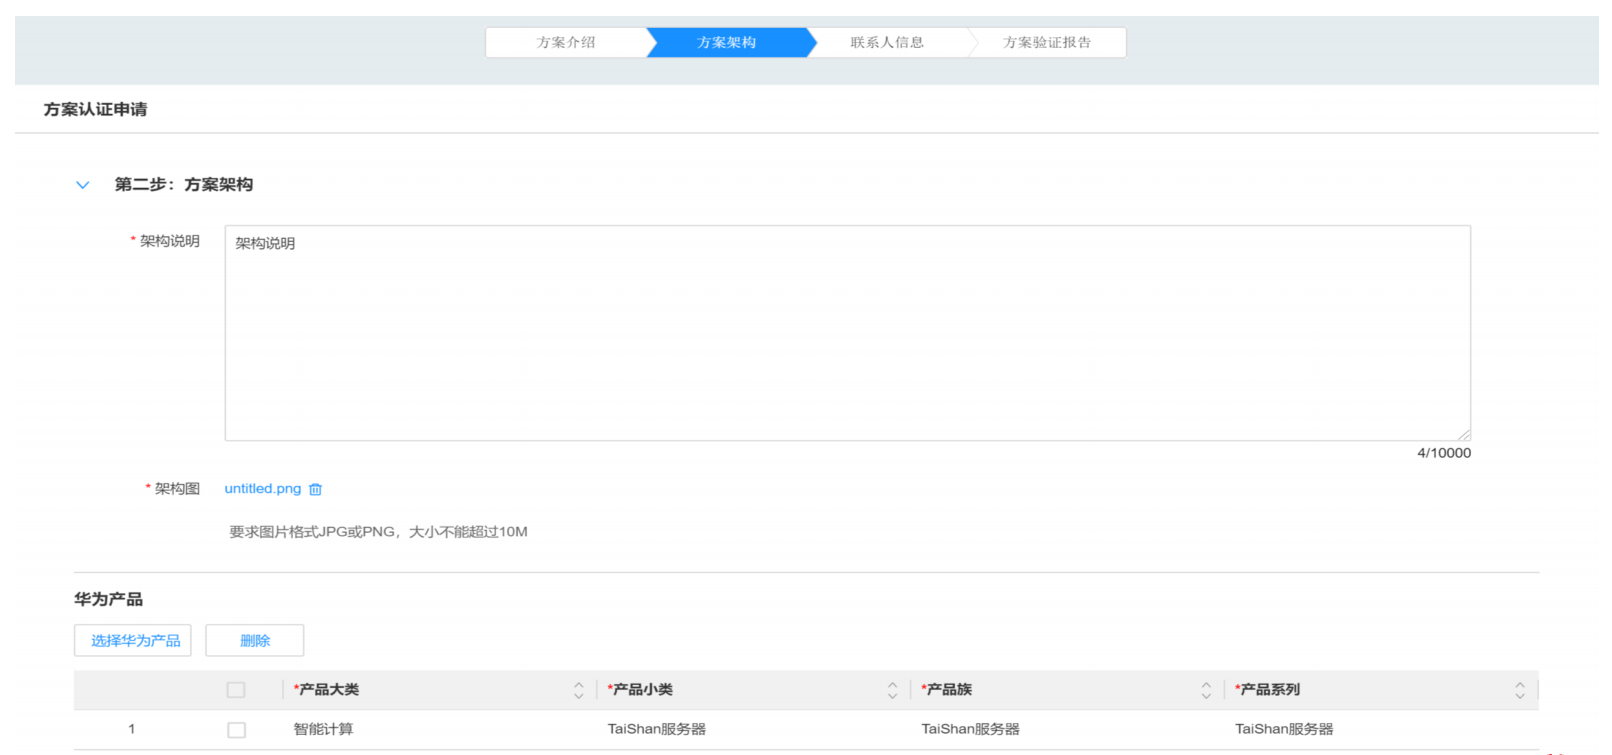Click the image format requirement hint text
The image size is (1612, 755).
pos(378,532)
